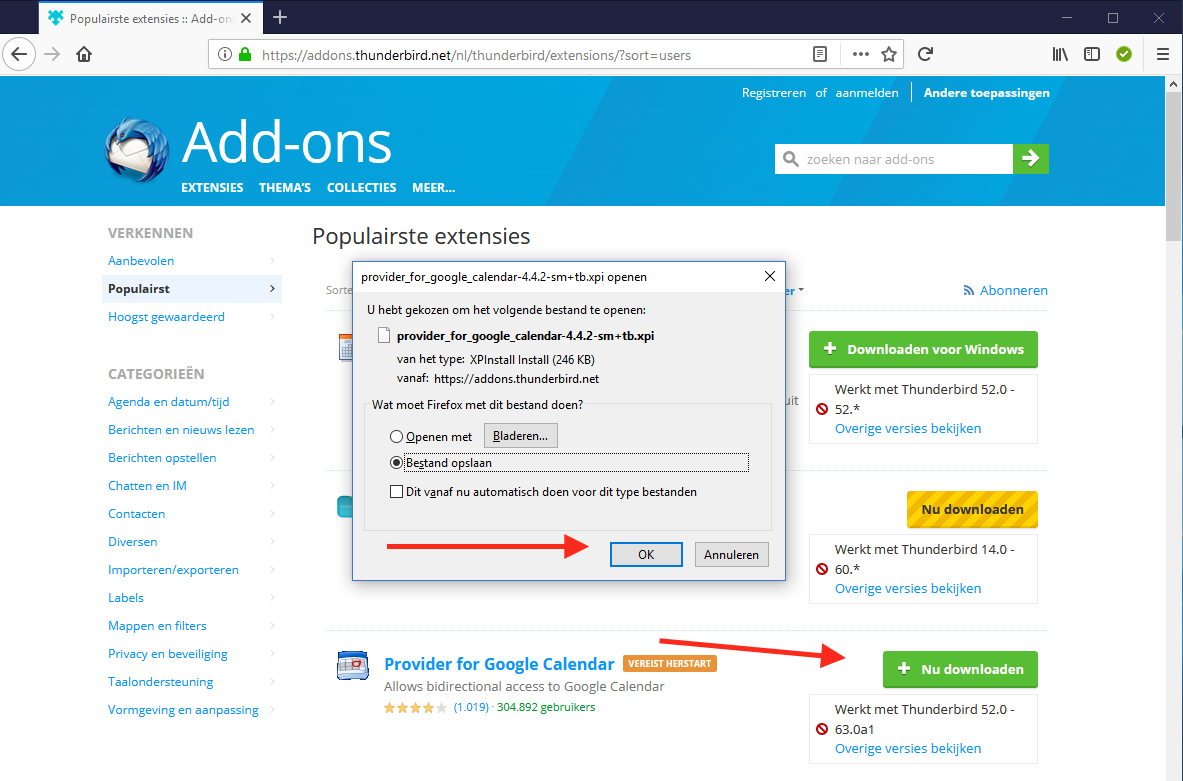Viewport: 1183px width, 781px height.
Task: Click the green search arrow button
Action: tap(1031, 159)
